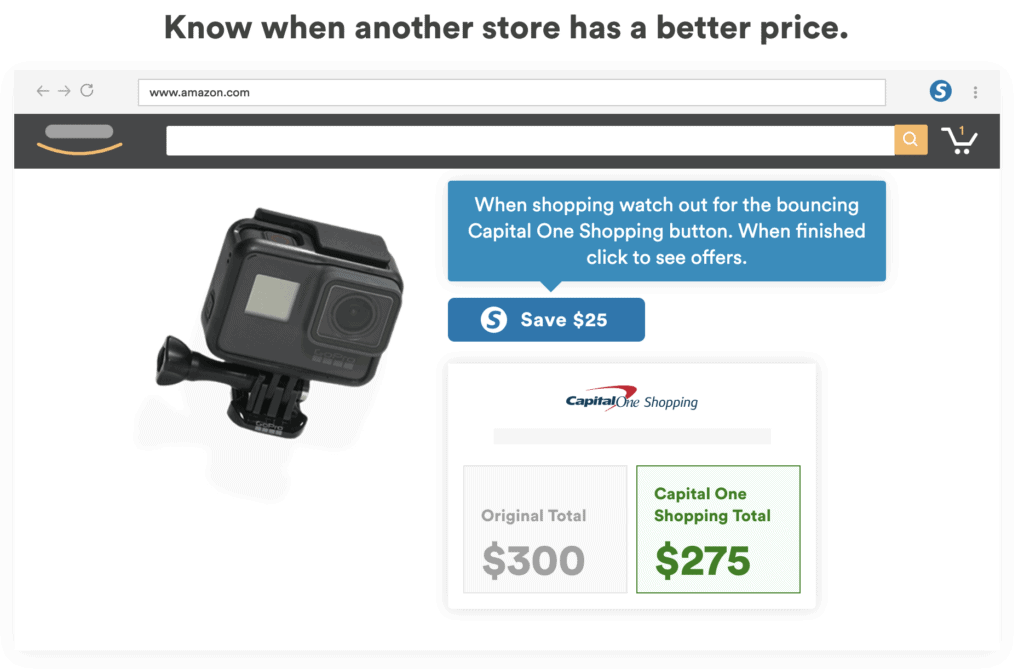Screen dimensions: 1024x669
Task: Click the cart item count badge
Action: (x=962, y=131)
